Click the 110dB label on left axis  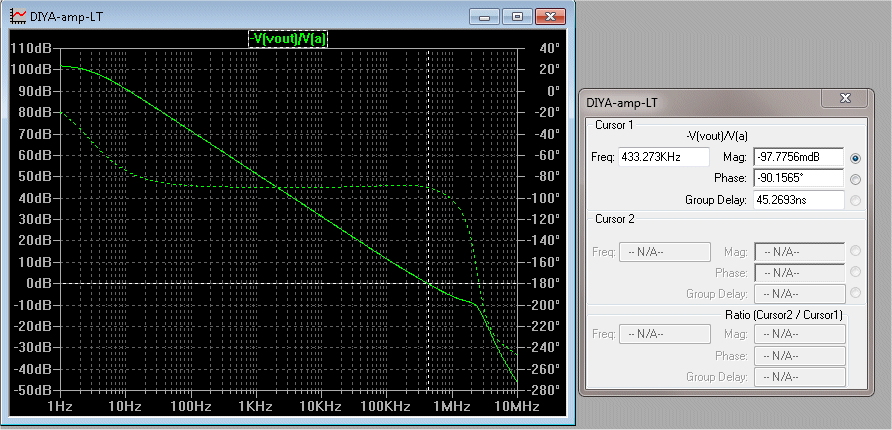coord(32,48)
